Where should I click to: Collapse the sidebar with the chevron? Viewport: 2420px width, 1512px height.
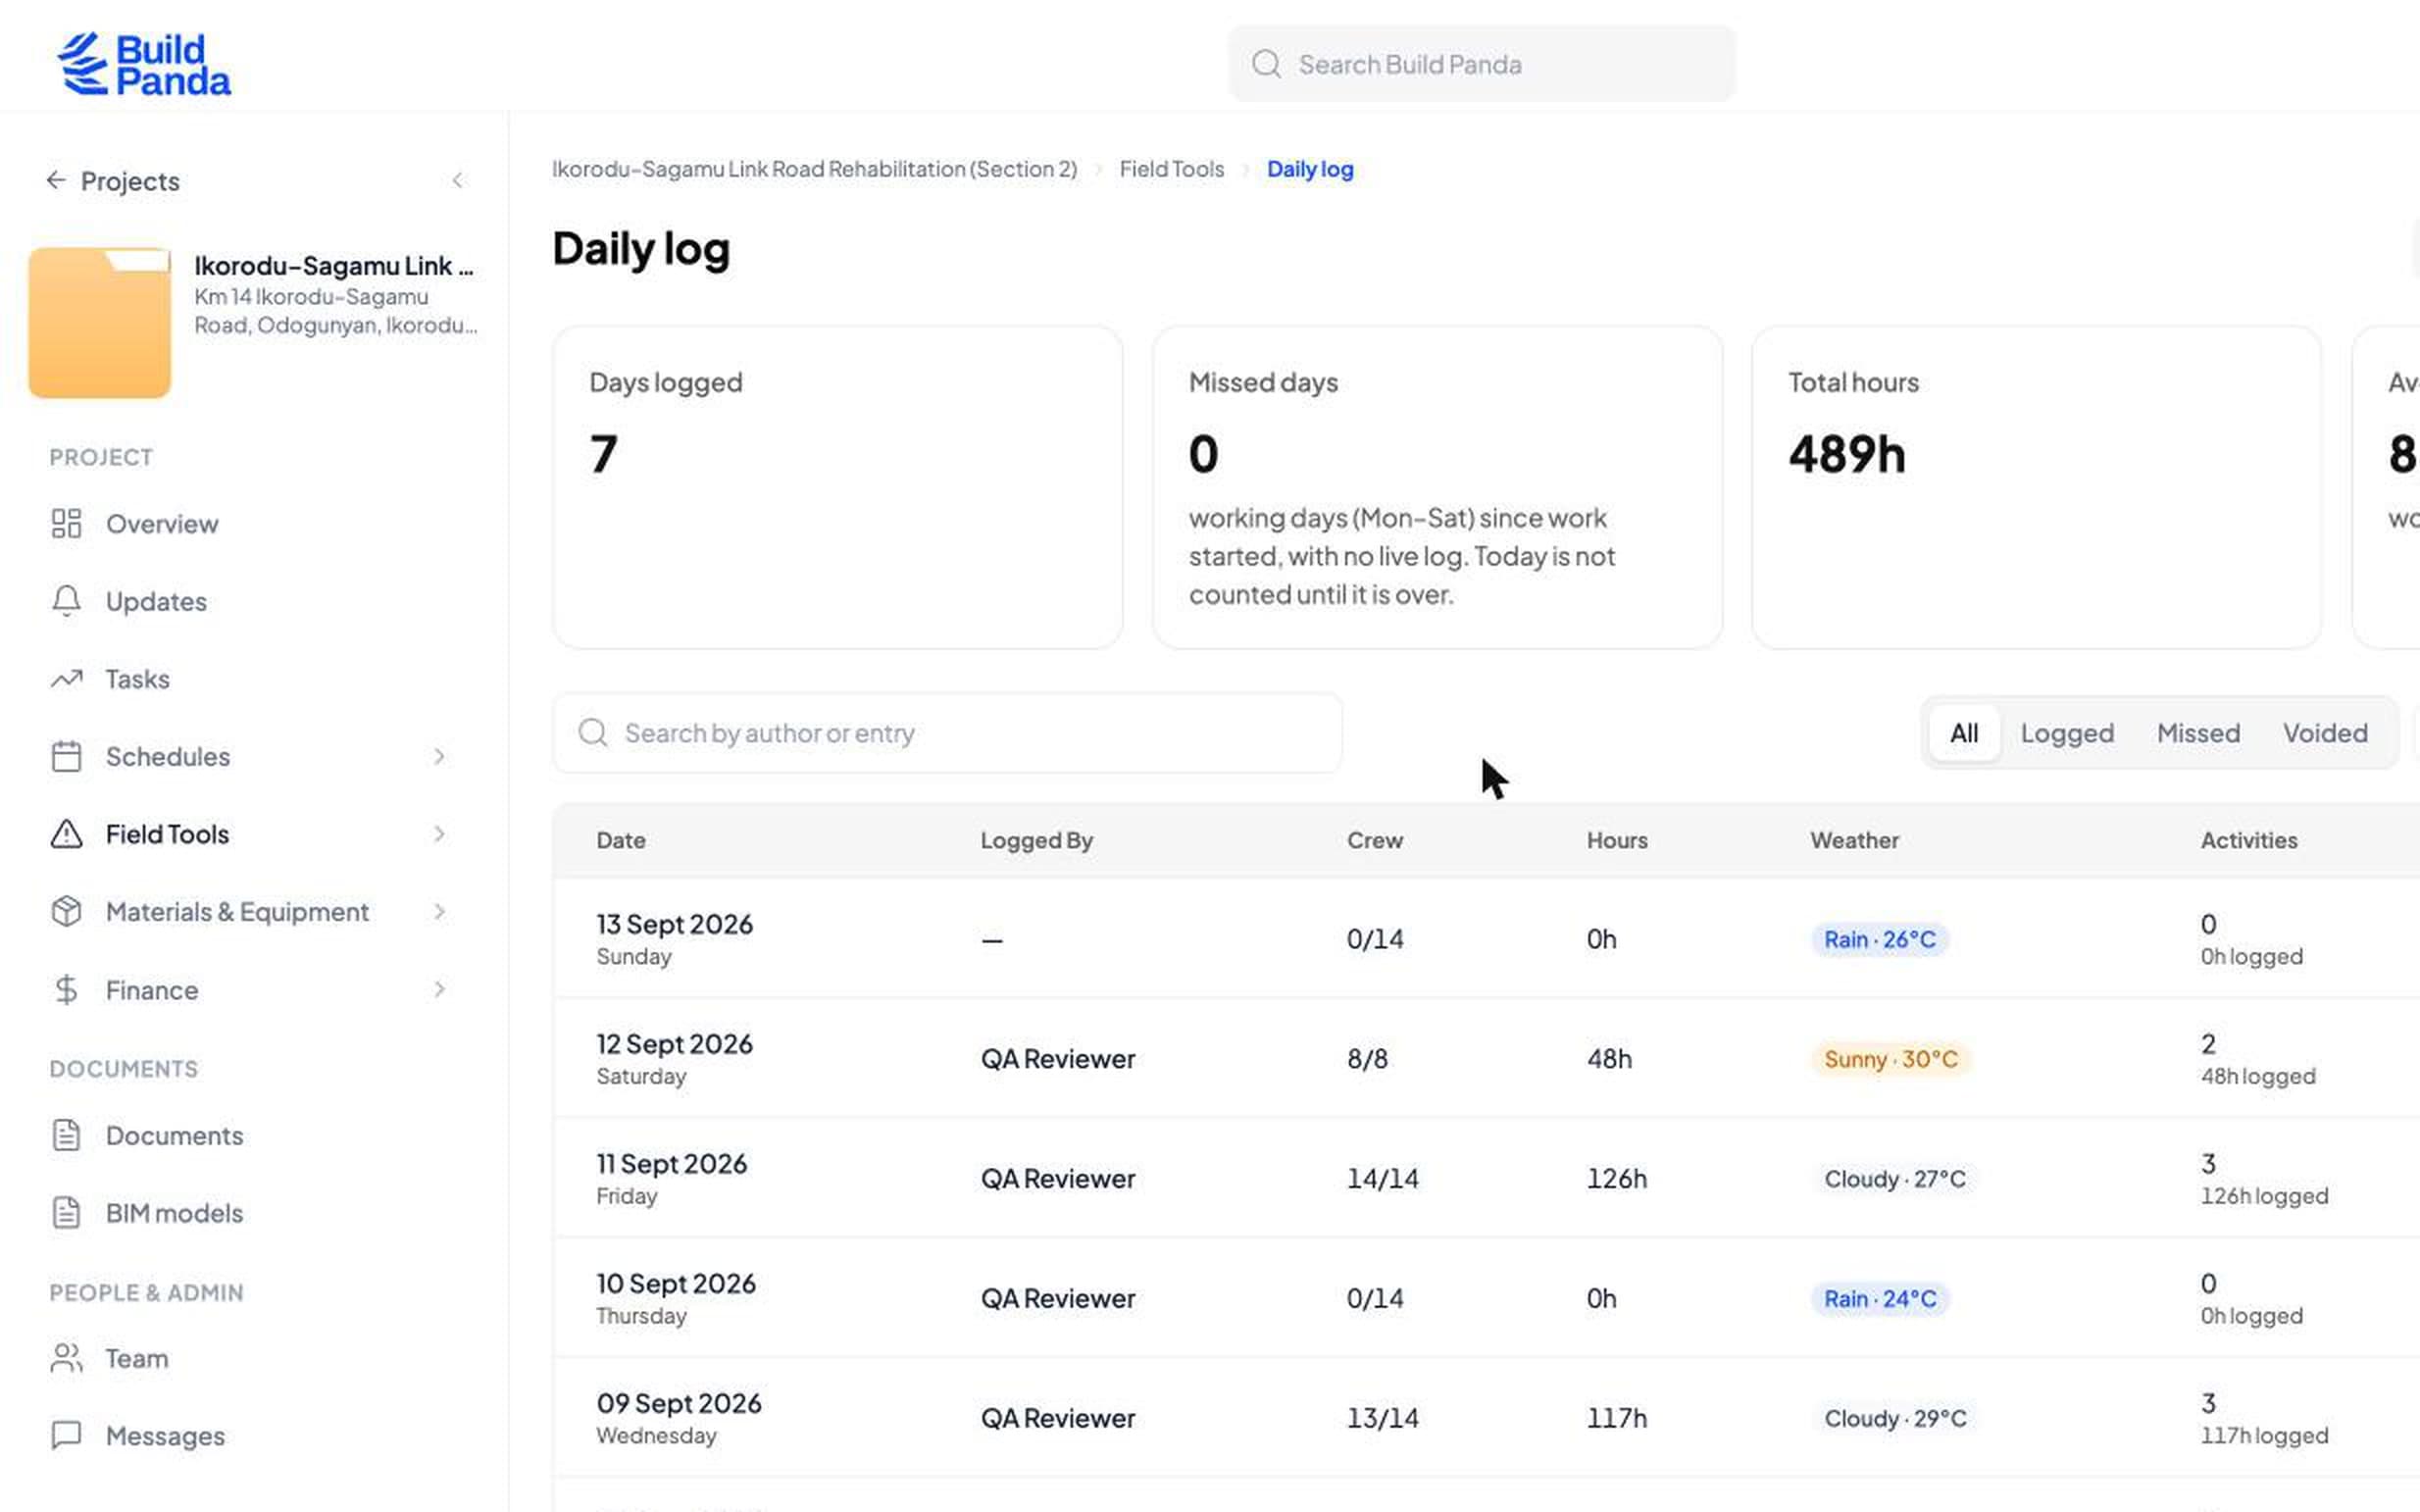pyautogui.click(x=458, y=180)
